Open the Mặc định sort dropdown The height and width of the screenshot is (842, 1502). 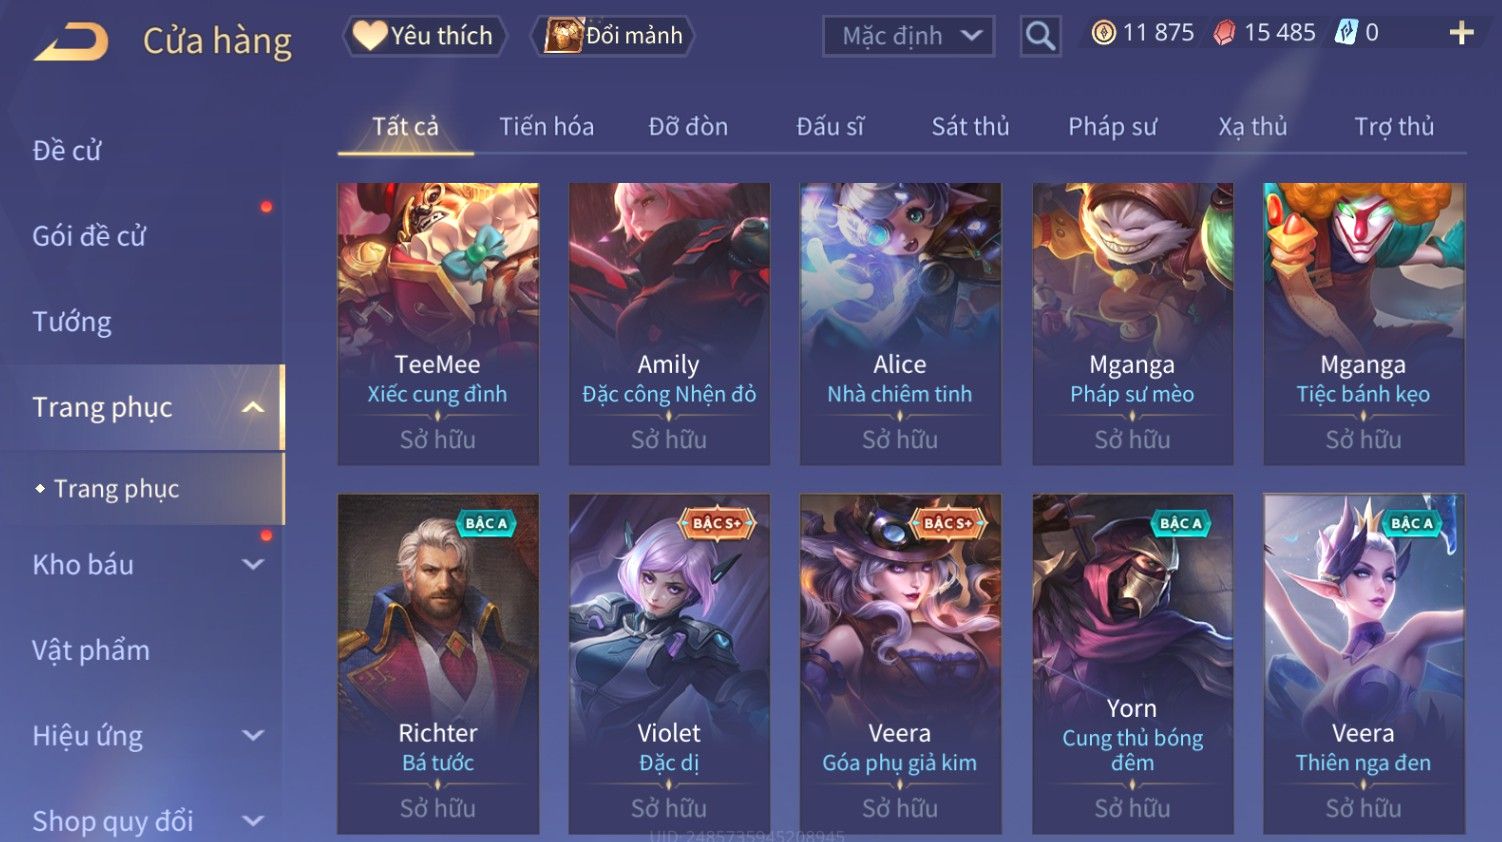pyautogui.click(x=908, y=36)
